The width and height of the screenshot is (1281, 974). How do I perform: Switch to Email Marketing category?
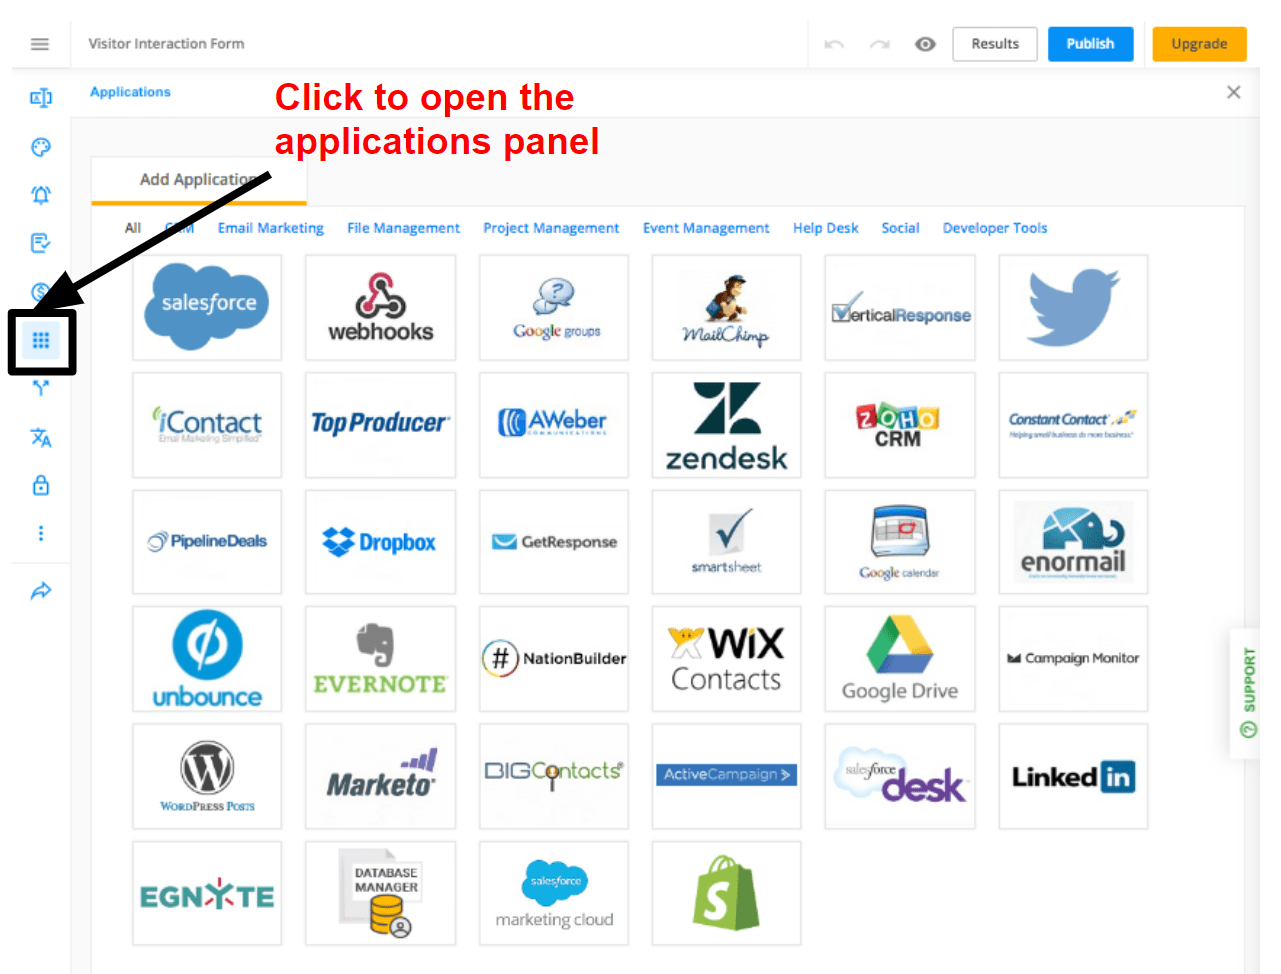[270, 228]
